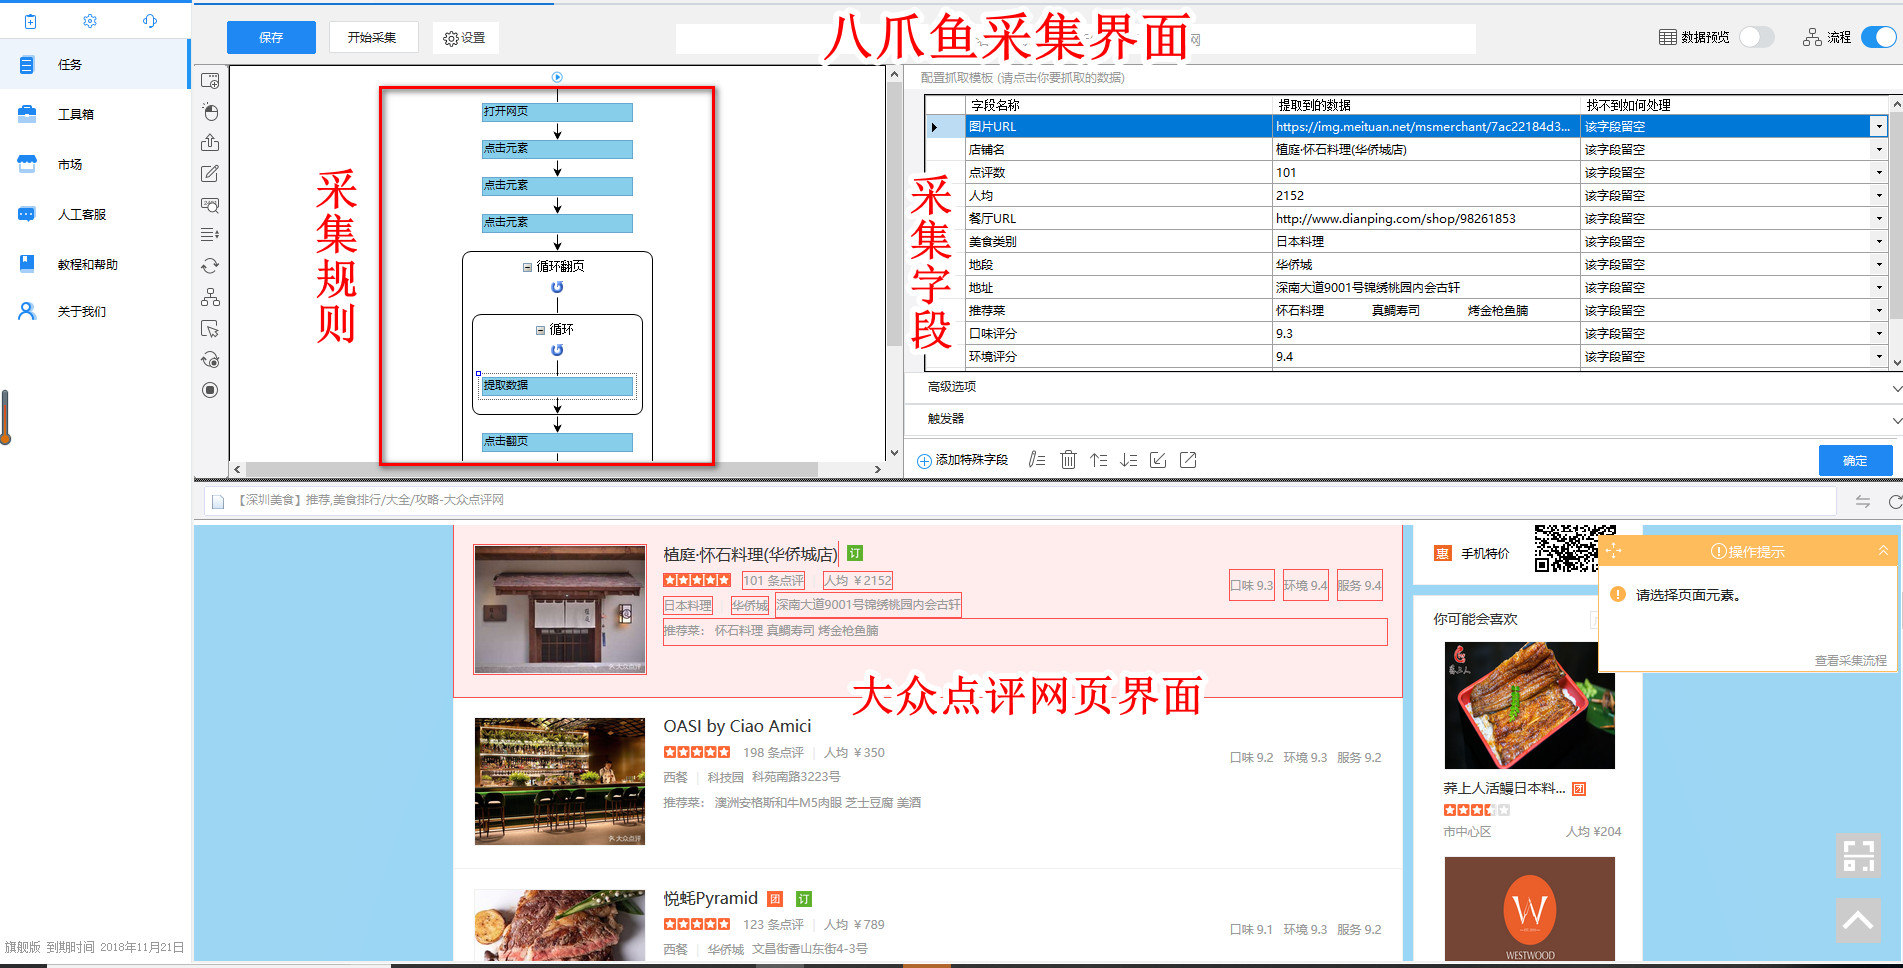Click the play marker at top of flowchart
This screenshot has height=968, width=1903.
point(557,77)
